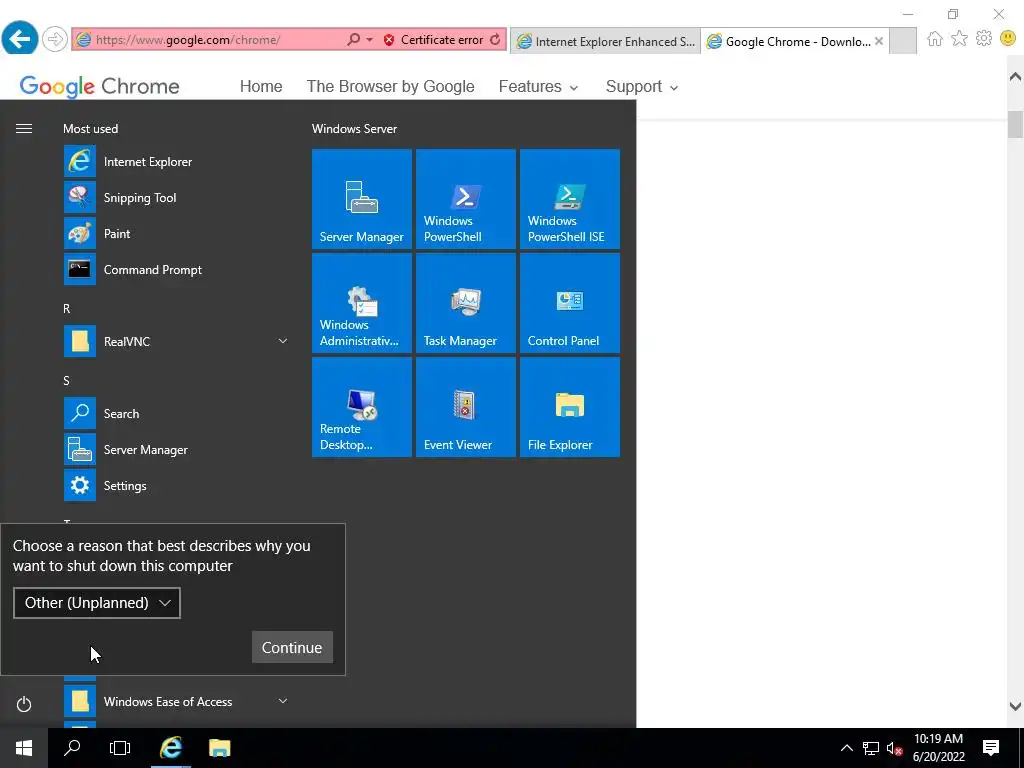The width and height of the screenshot is (1024, 768).
Task: Click the smiley feedback icon
Action: (1008, 39)
